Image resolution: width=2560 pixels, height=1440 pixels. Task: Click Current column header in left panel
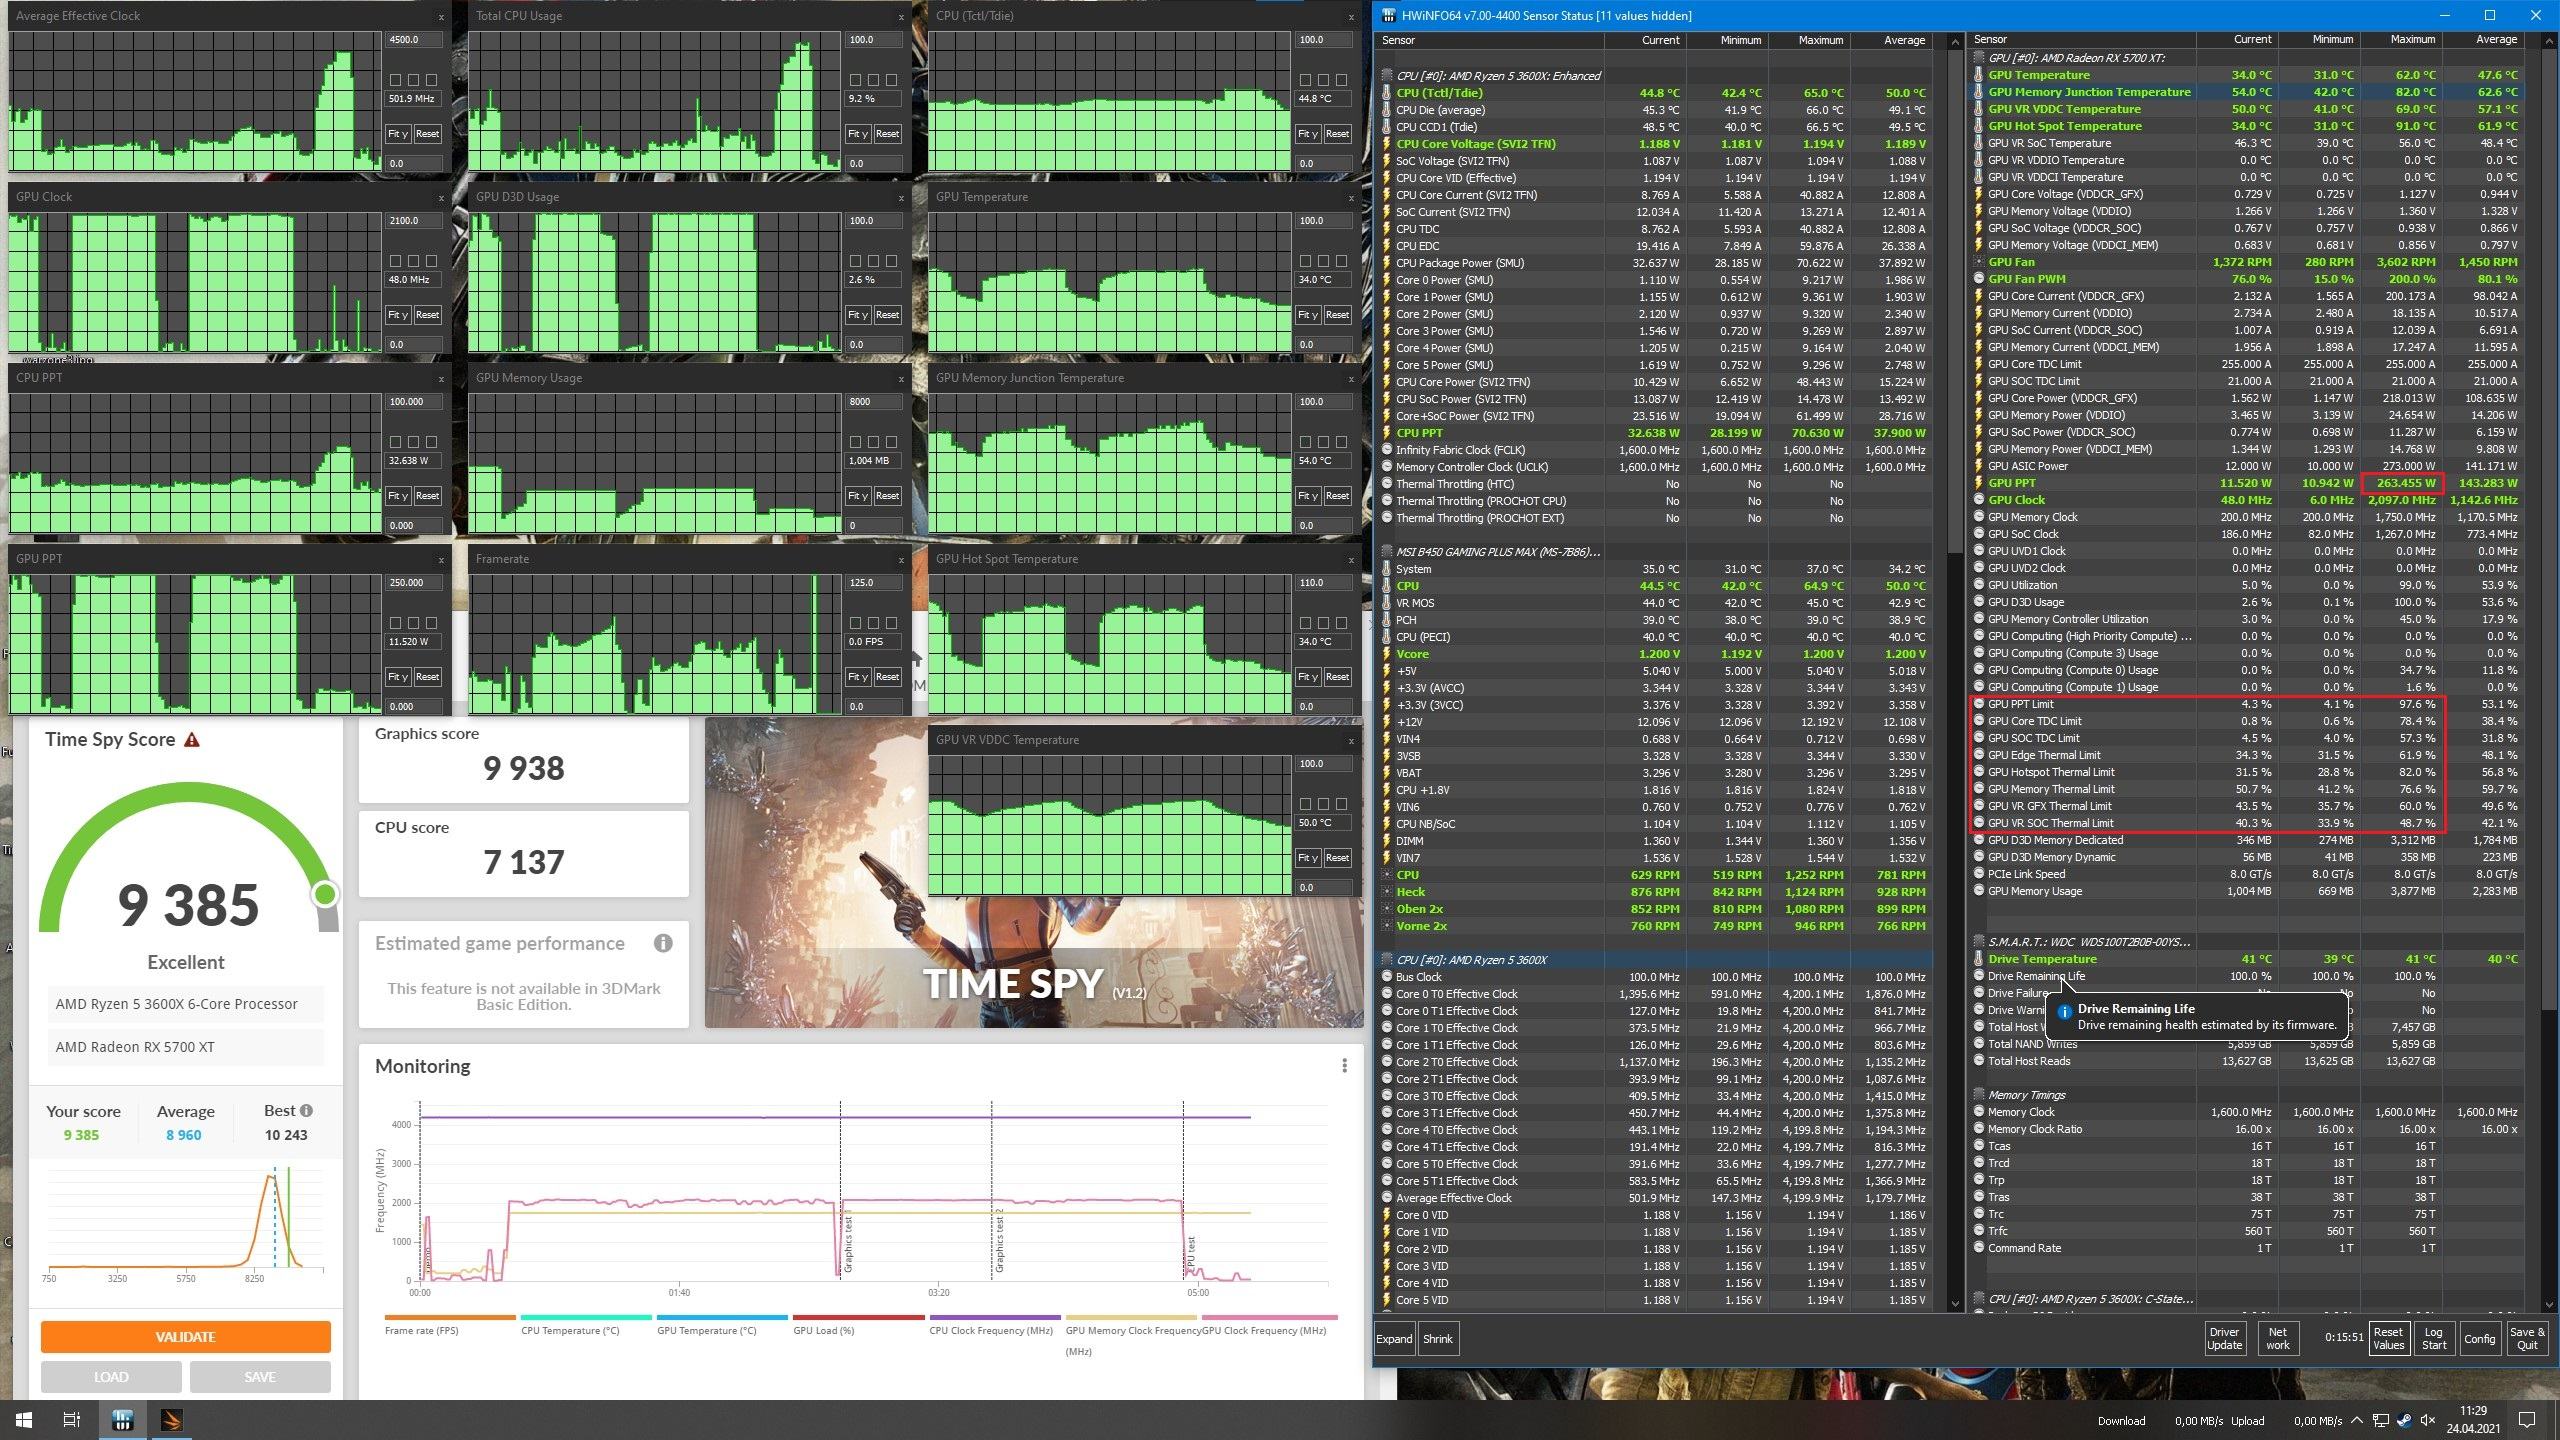pyautogui.click(x=1645, y=40)
